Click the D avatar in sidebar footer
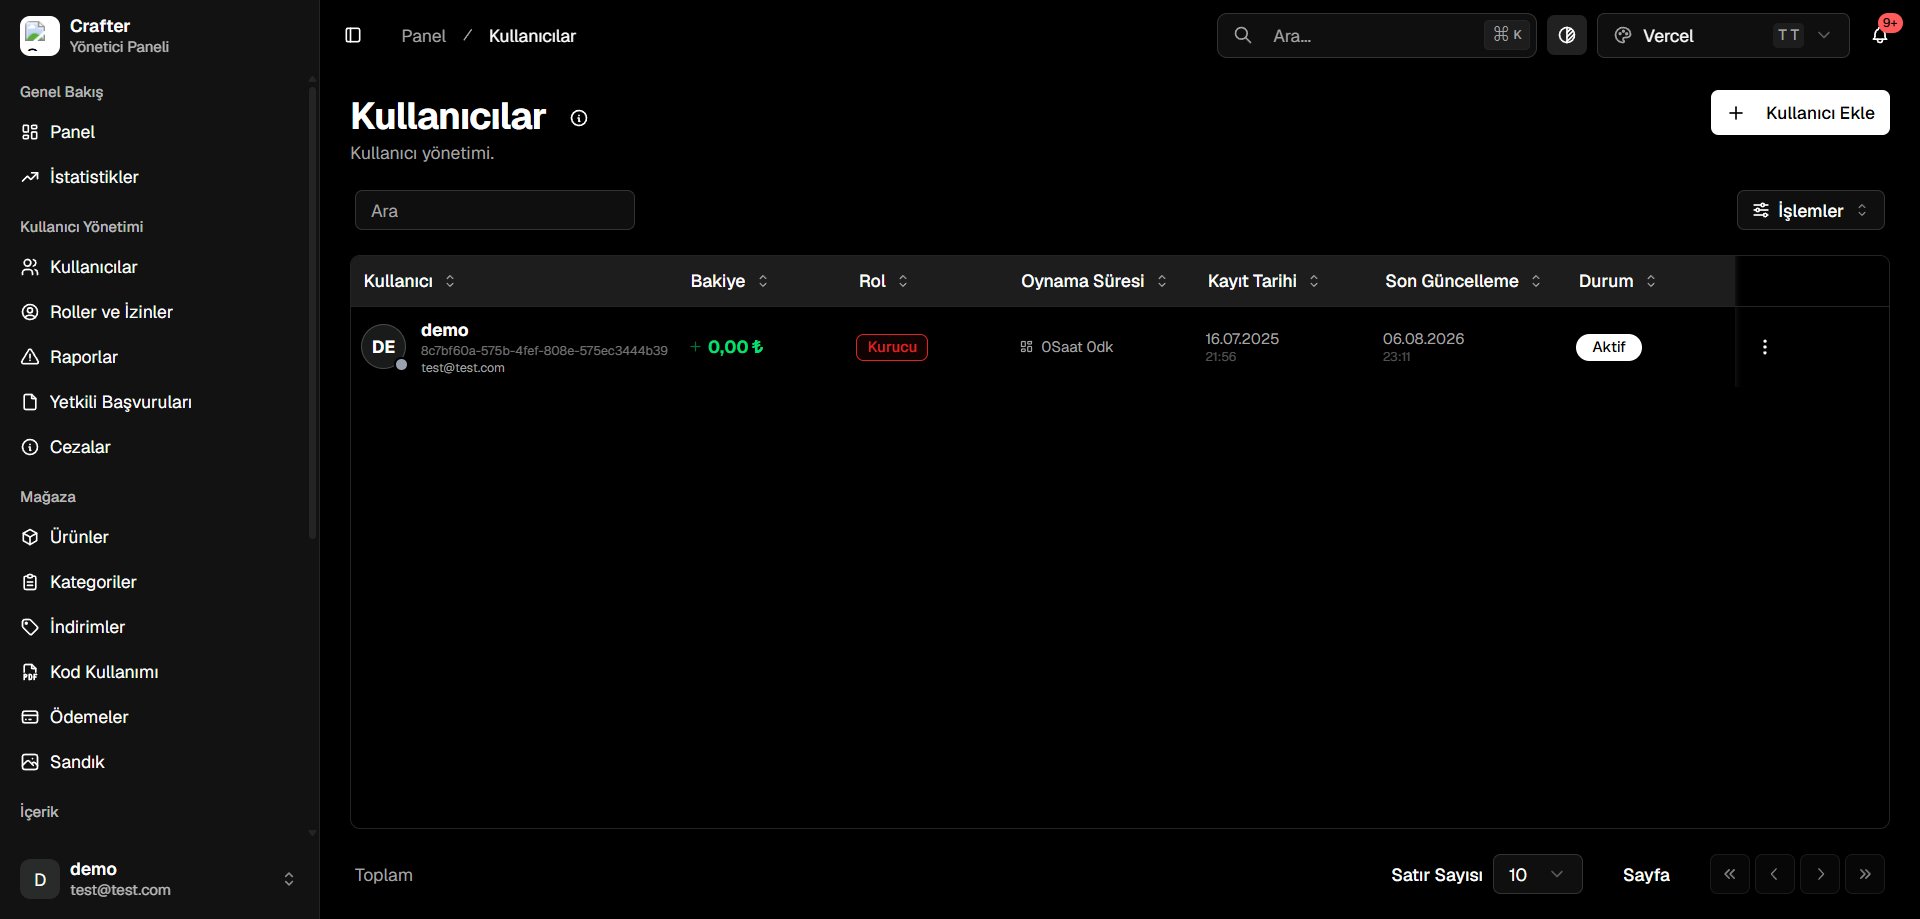Screen dimensions: 1920x919 [x=40, y=879]
